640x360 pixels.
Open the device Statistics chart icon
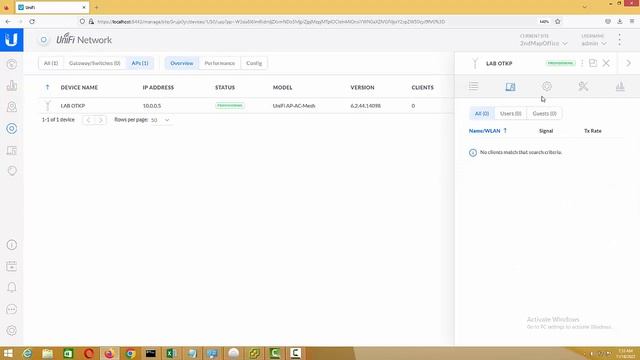tap(620, 86)
